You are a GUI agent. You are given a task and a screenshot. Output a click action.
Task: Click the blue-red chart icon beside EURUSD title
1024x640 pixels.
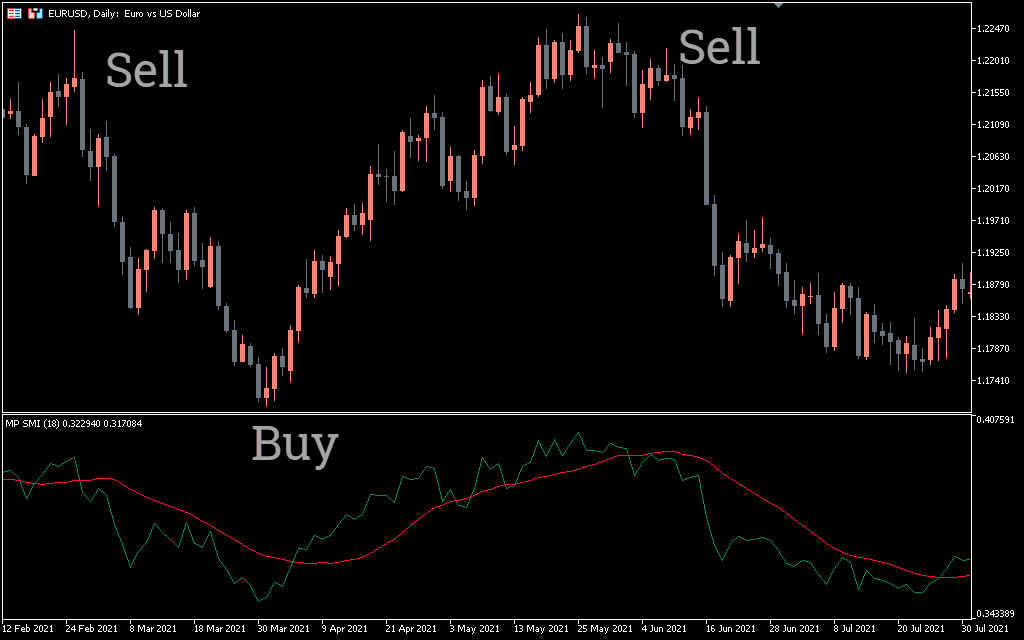(35, 13)
